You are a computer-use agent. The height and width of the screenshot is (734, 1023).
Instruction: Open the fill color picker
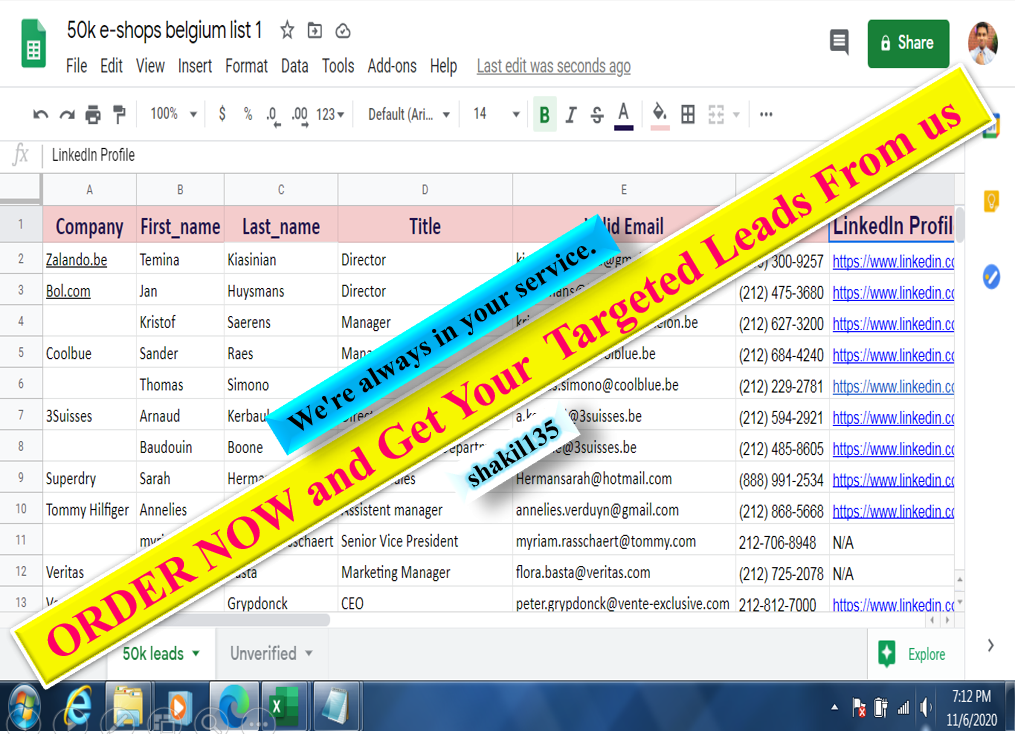click(x=660, y=115)
